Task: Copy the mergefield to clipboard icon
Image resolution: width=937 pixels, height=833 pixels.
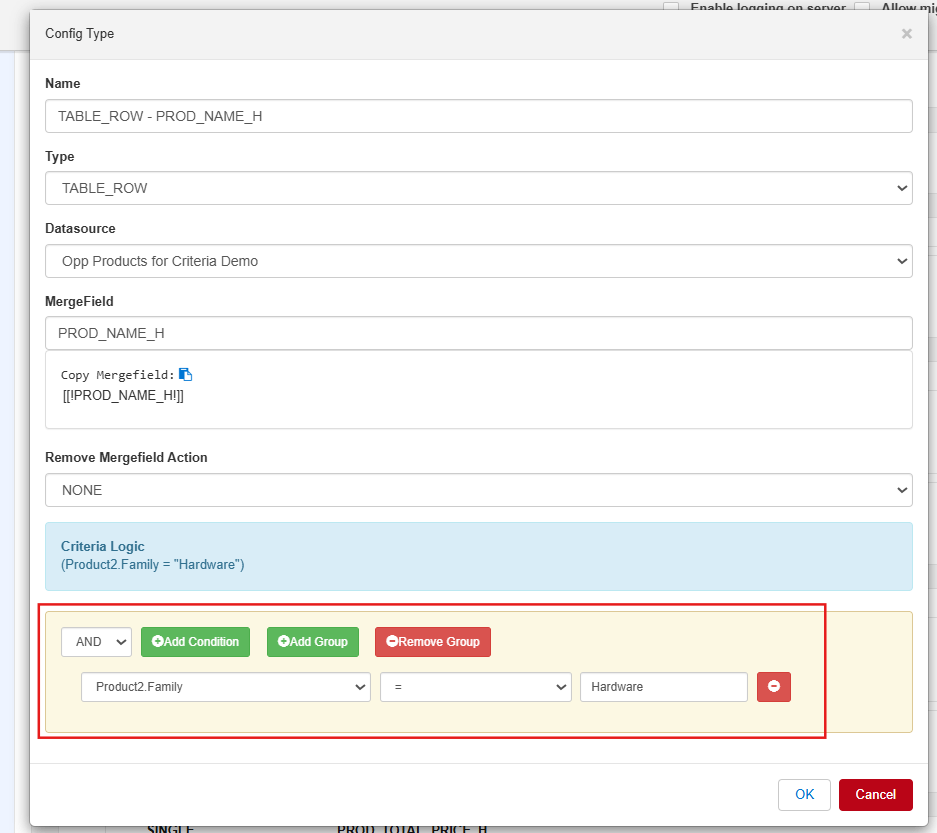Action: [185, 375]
